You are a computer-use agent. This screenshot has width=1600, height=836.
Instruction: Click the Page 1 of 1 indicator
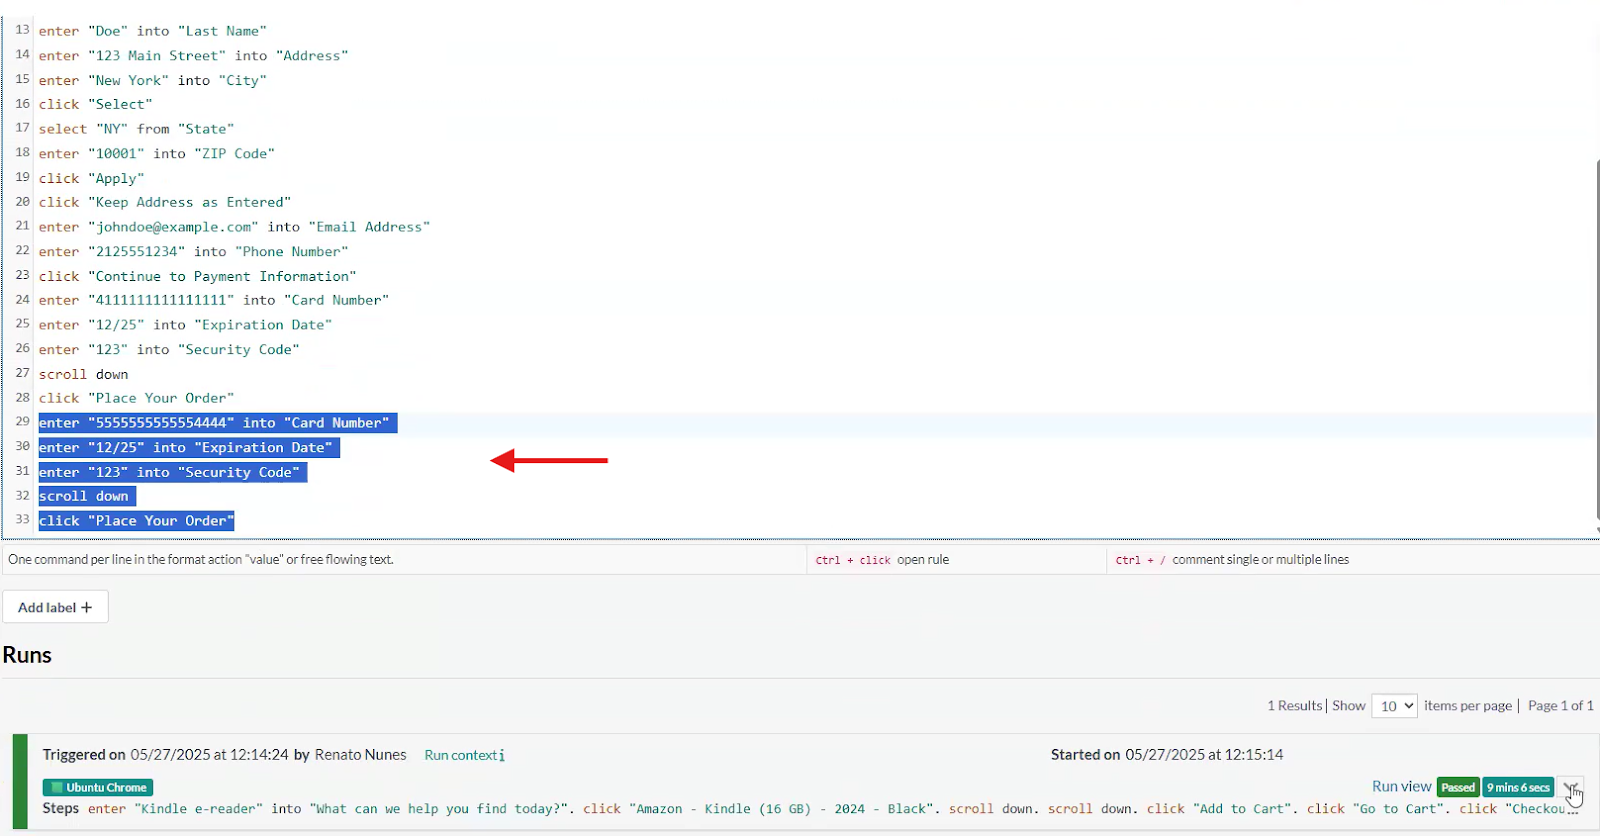pos(1560,706)
